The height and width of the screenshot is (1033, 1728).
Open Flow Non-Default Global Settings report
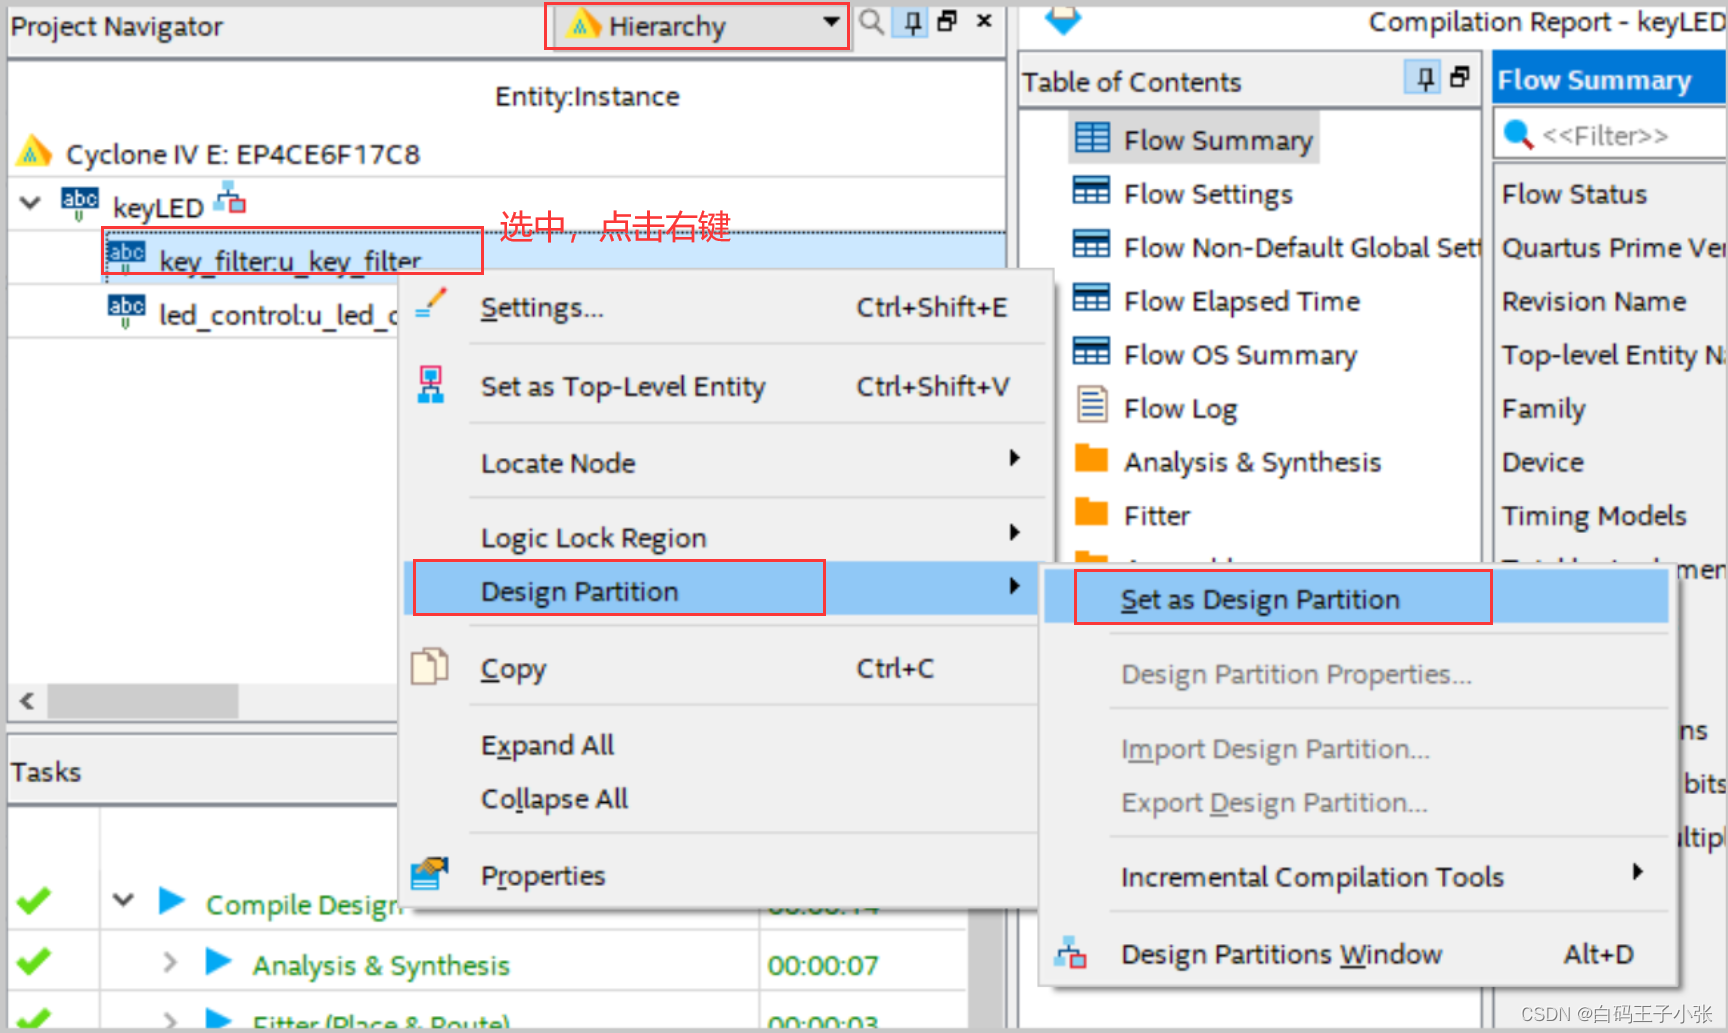(1301, 246)
